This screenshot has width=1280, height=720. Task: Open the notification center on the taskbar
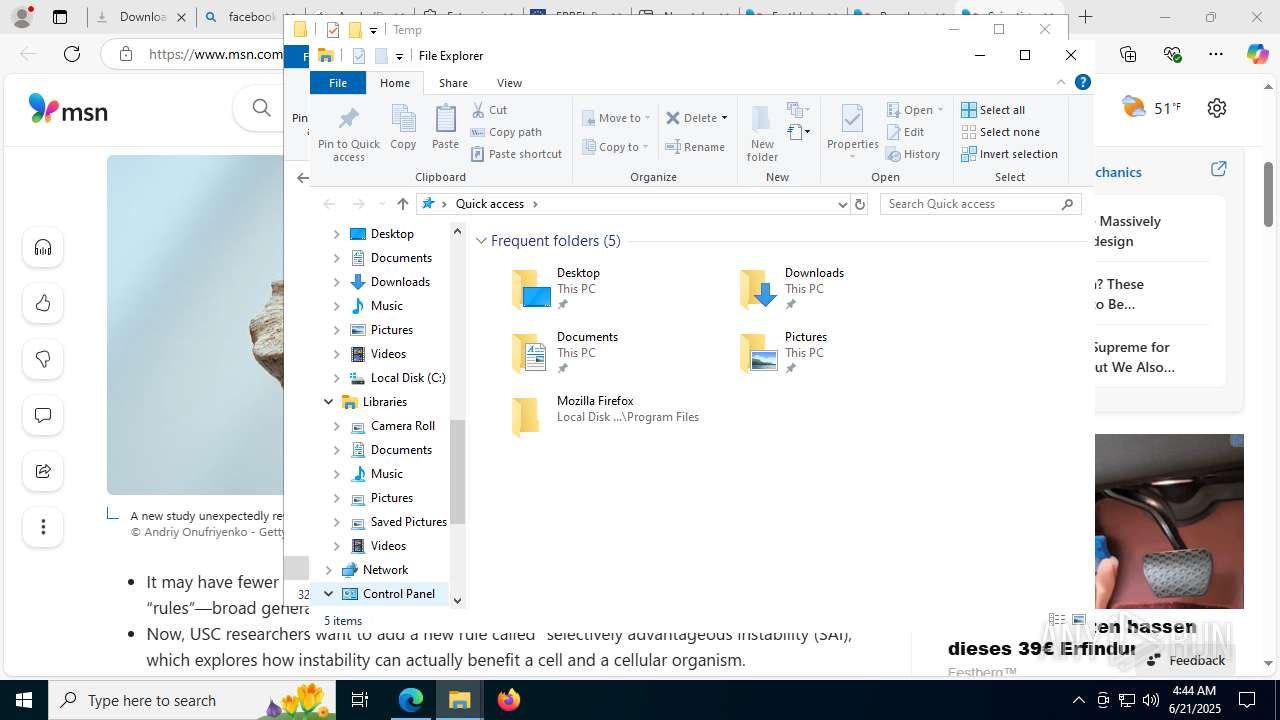click(x=1247, y=700)
